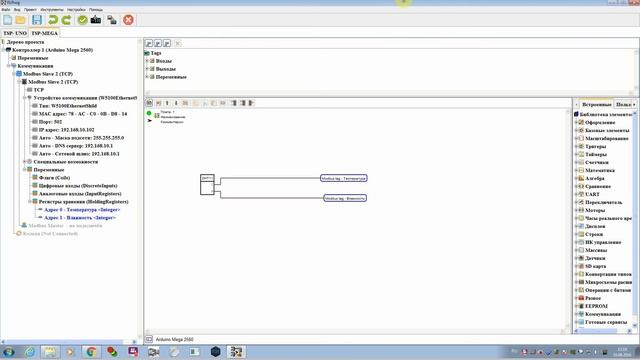The image size is (640, 360).
Task: Click the computers connection icon in toolbar
Action: click(x=112, y=20)
